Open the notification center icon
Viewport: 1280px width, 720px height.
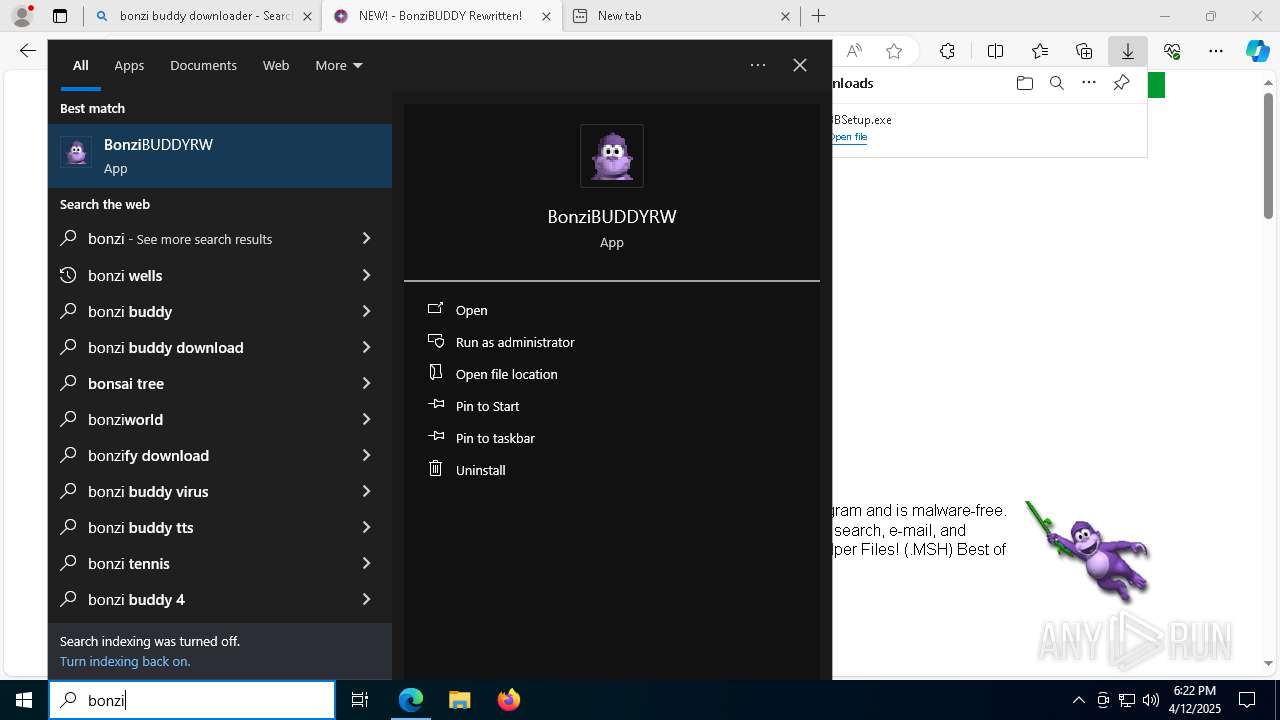click(x=1247, y=700)
